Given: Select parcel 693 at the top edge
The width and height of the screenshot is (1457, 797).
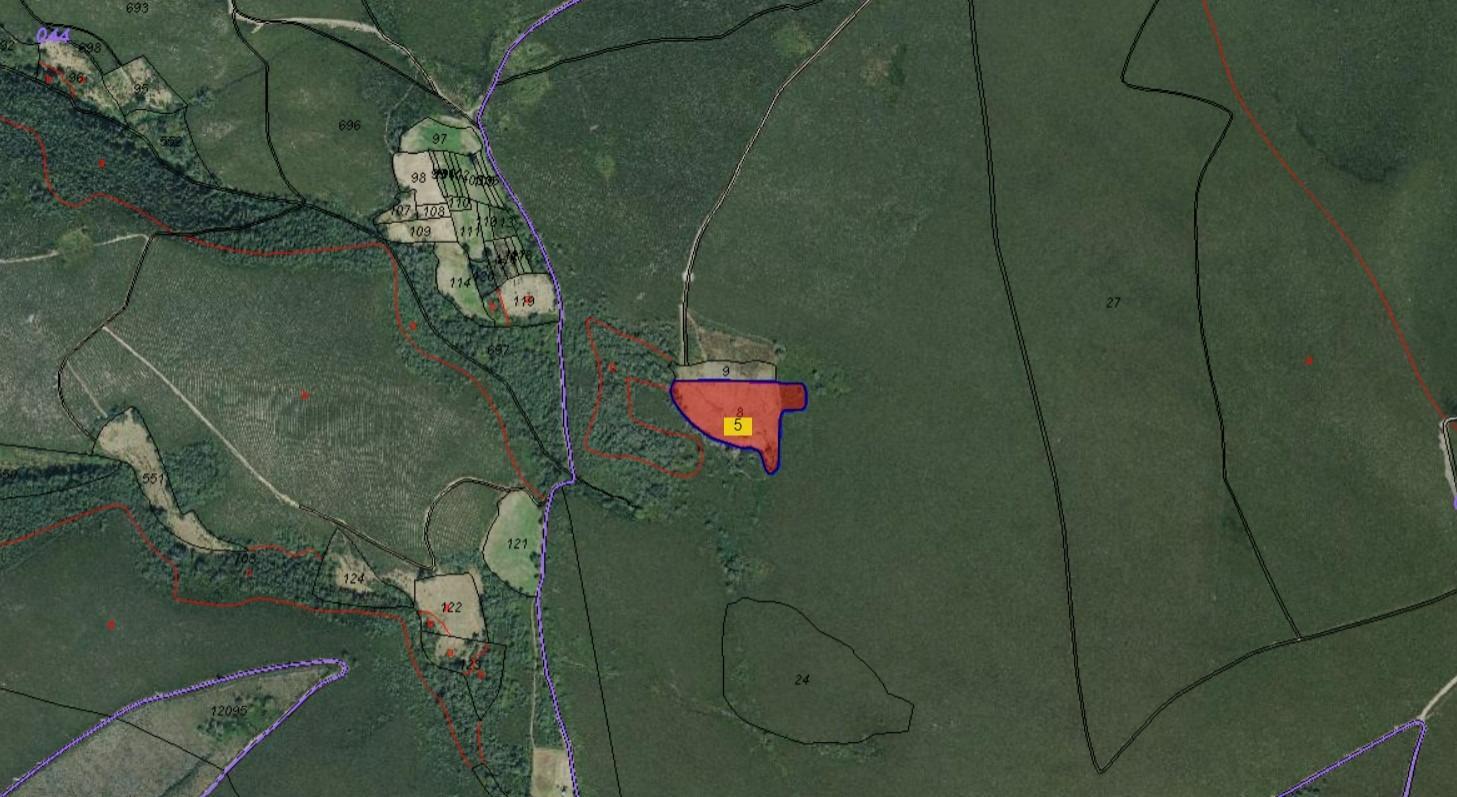Looking at the screenshot, I should (x=137, y=8).
